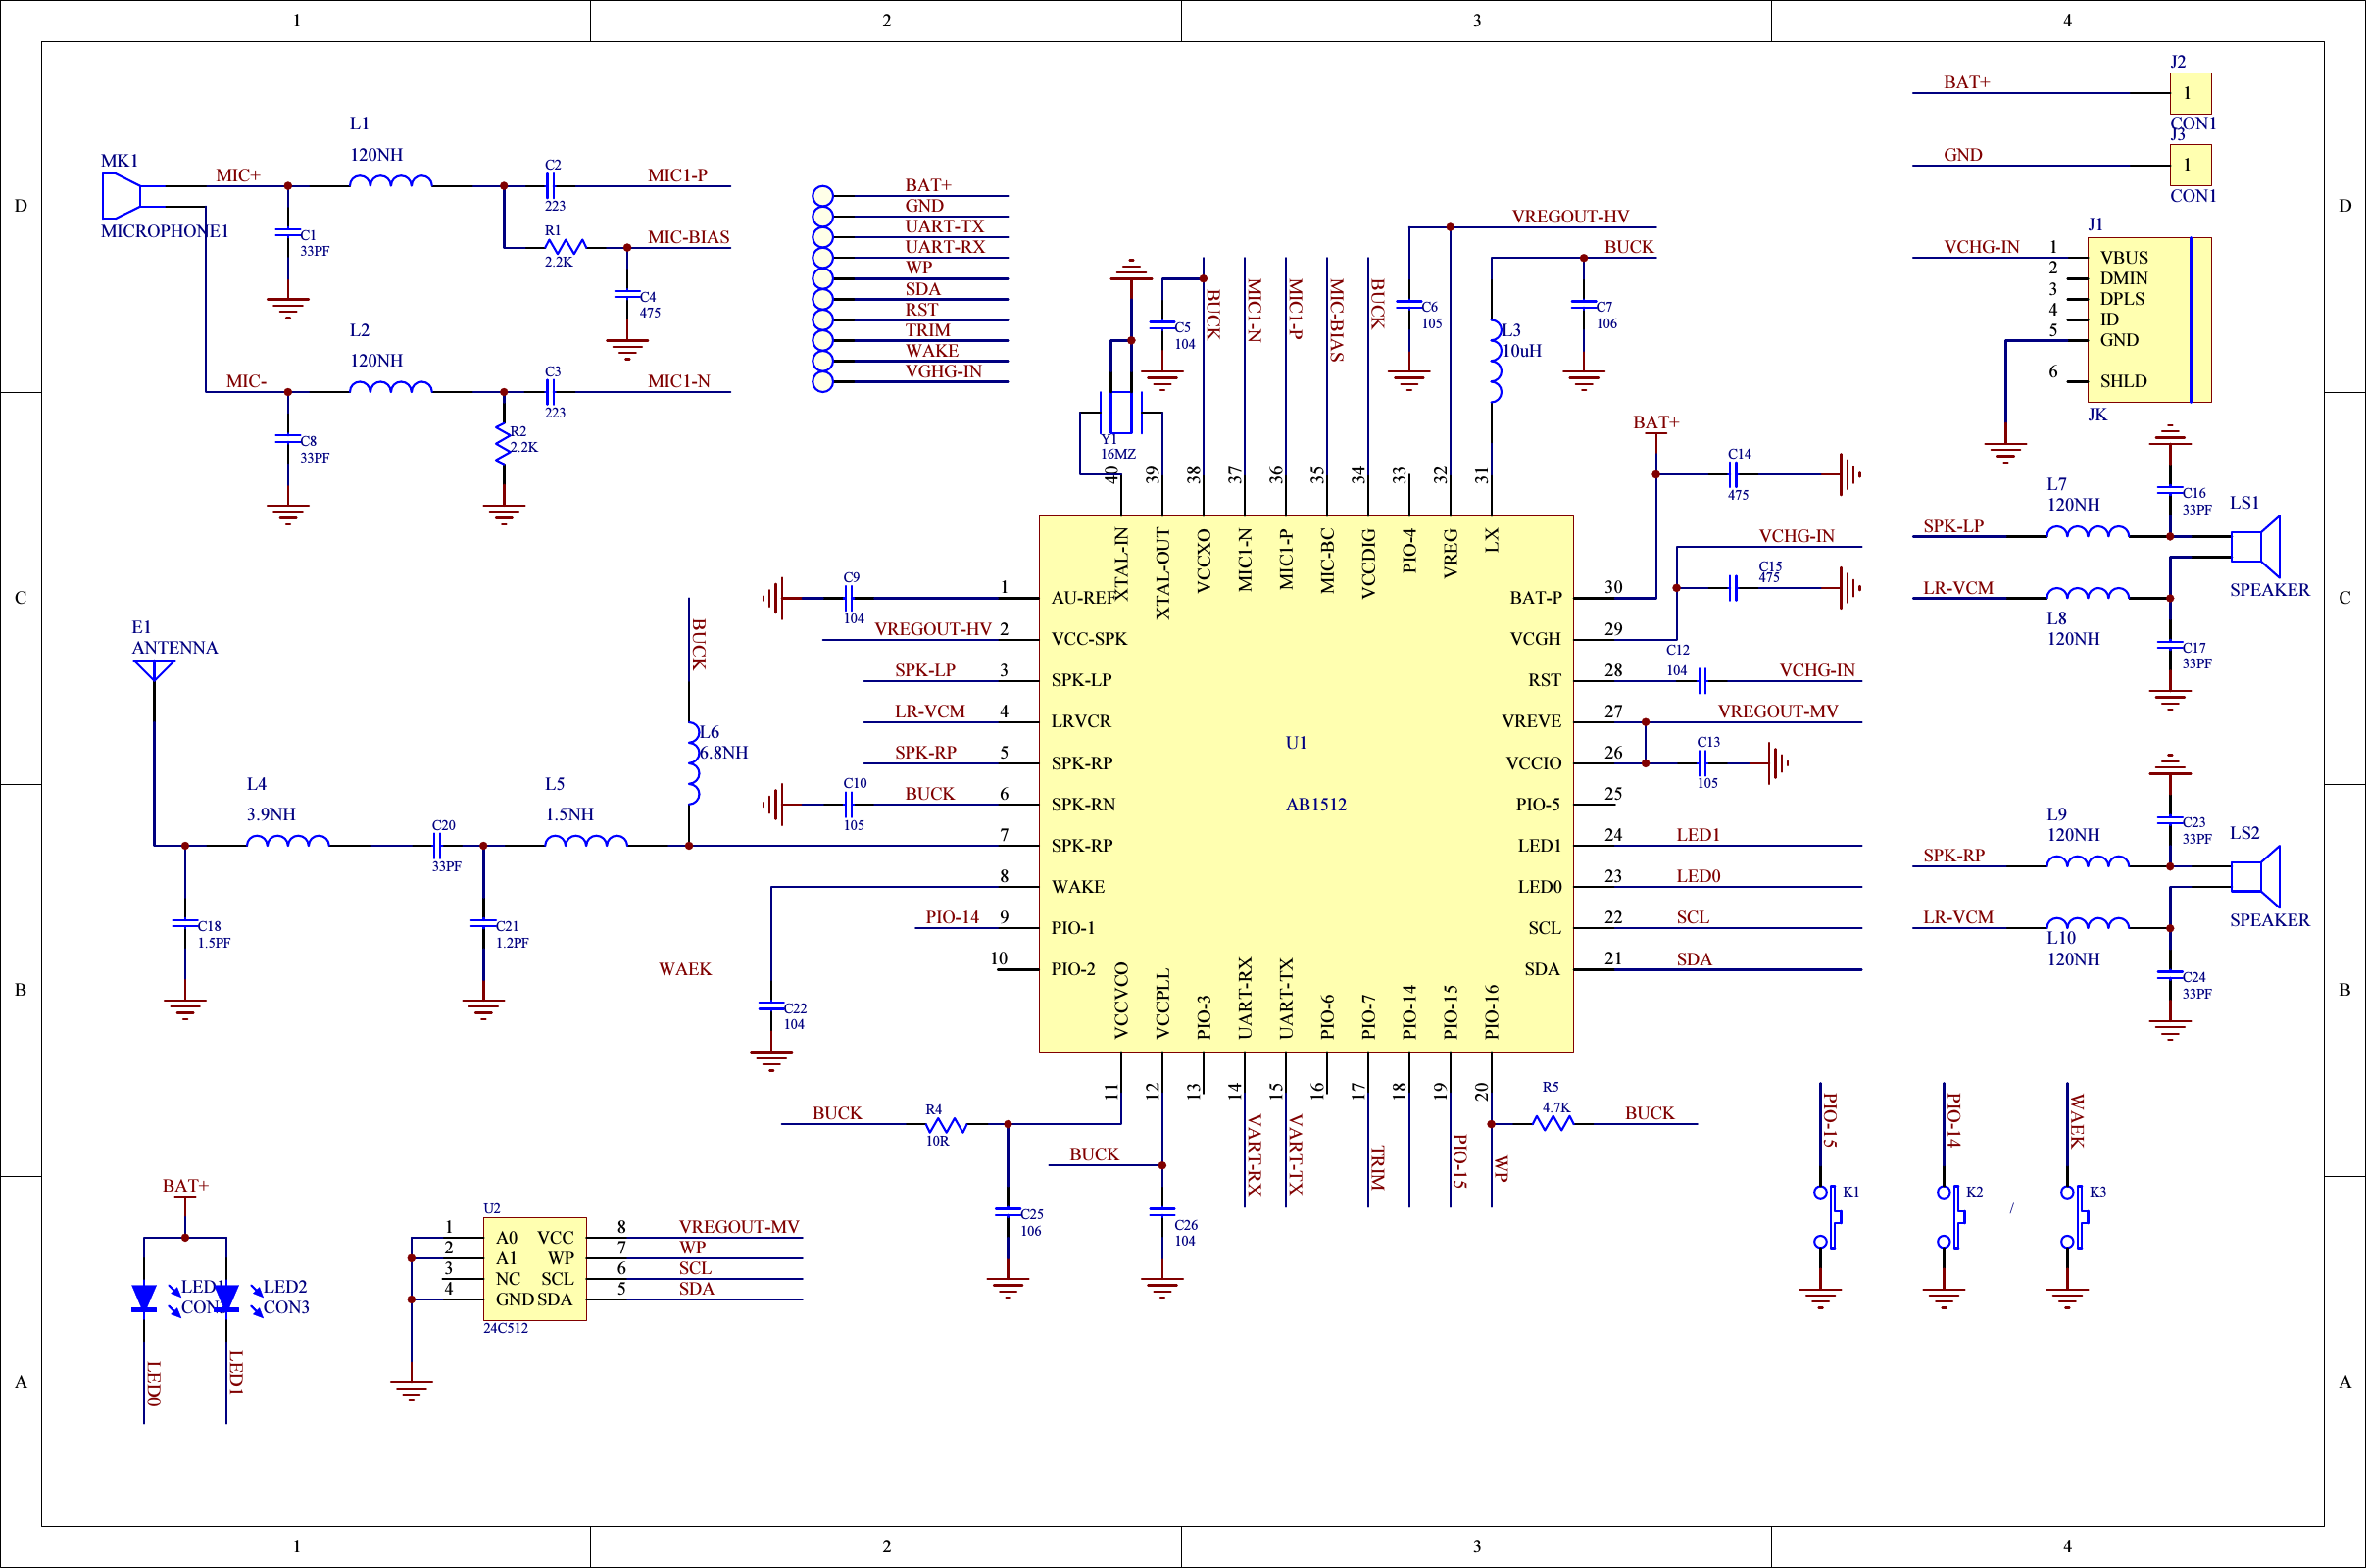Click the ANTENNA component label
Viewport: 2366px width, 1568px height.
(x=175, y=648)
